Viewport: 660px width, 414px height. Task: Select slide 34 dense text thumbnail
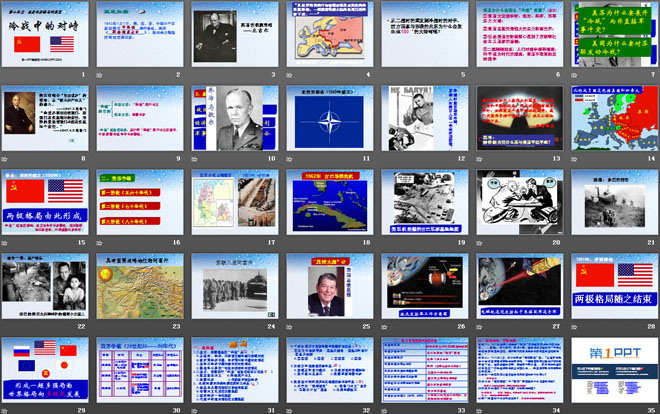(x=520, y=370)
